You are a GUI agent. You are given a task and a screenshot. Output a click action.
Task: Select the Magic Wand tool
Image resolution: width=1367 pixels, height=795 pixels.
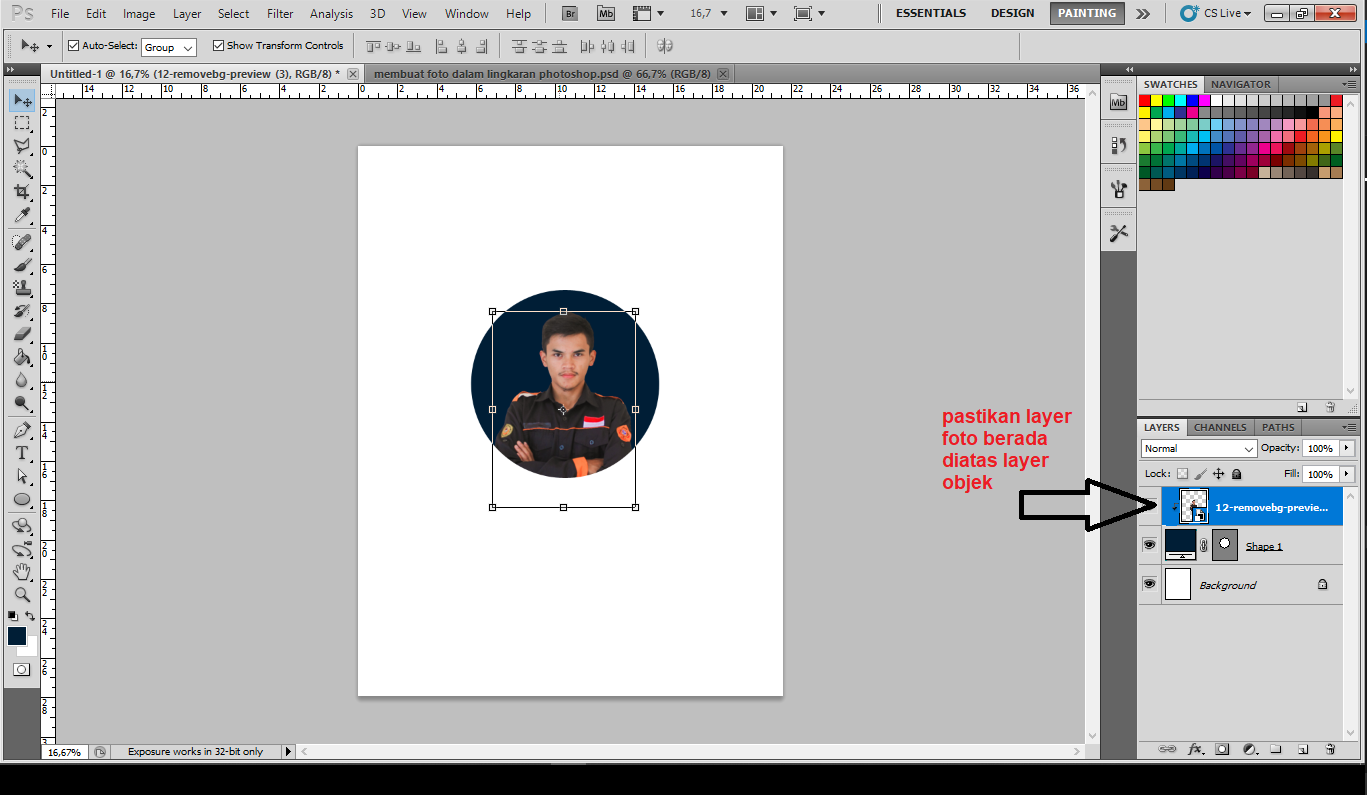click(x=22, y=169)
